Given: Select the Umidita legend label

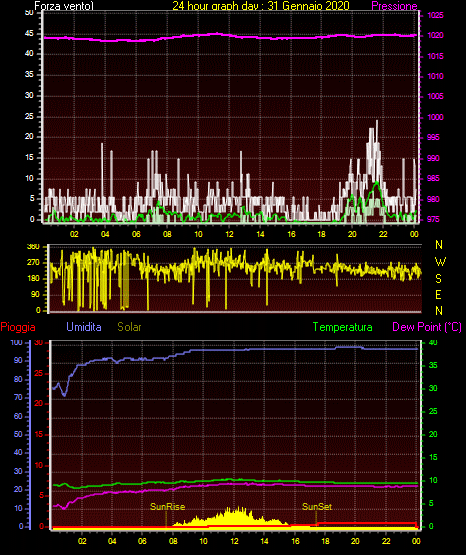Looking at the screenshot, I should [84, 326].
